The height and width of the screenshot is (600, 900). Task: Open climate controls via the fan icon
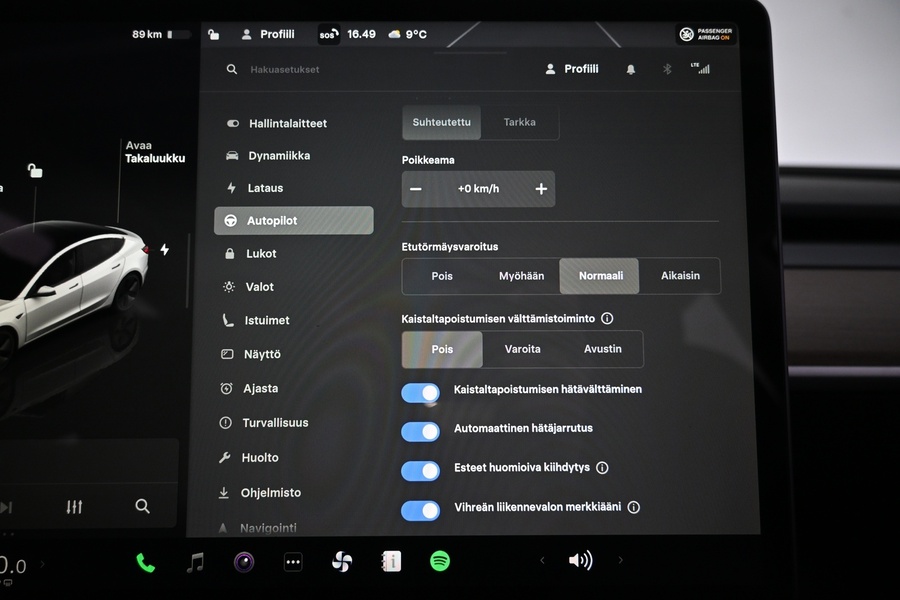341,561
